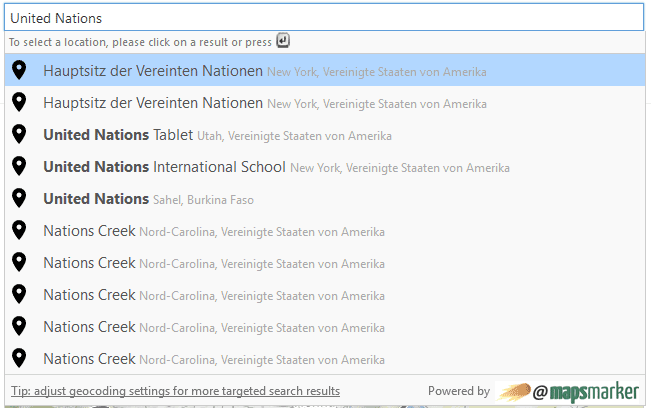Choose the second Hauptsitz der Vereinten Nationen entry
Screen dimensions: 651x408
(325, 102)
